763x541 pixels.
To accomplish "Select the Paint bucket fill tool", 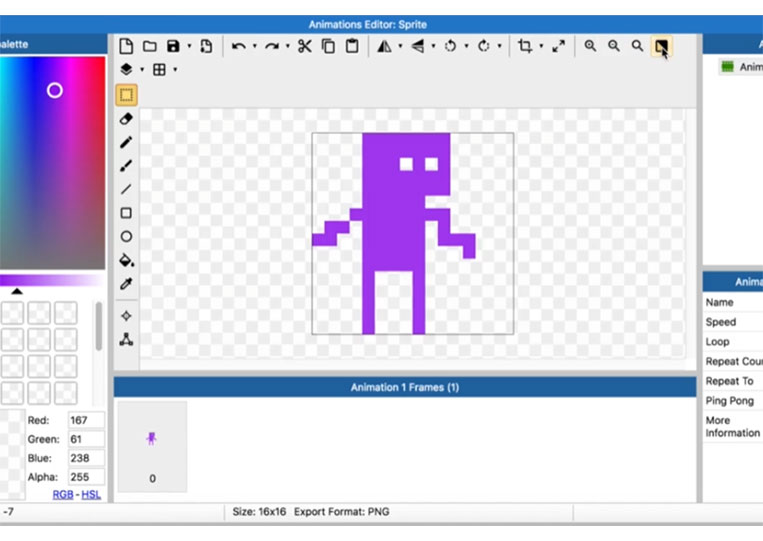I will coord(127,260).
